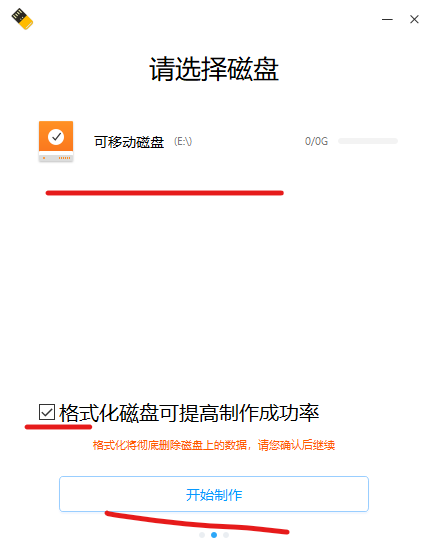This screenshot has width=425, height=547.
Task: Close the boot disk maker window
Action: click(x=414, y=19)
